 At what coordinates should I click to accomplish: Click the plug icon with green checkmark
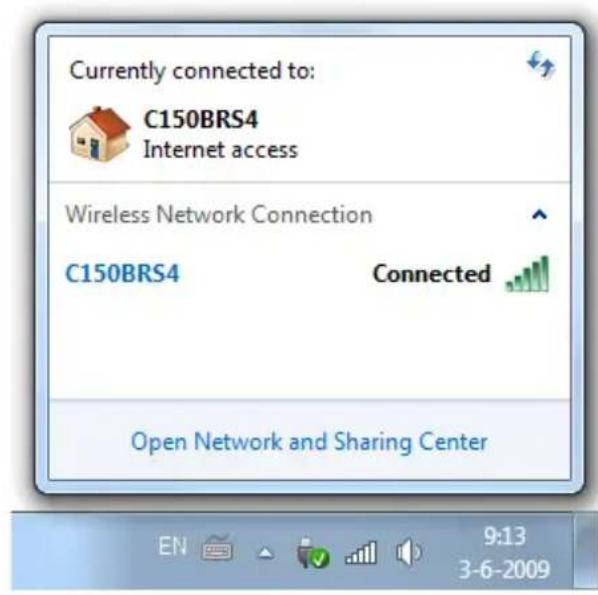(313, 553)
